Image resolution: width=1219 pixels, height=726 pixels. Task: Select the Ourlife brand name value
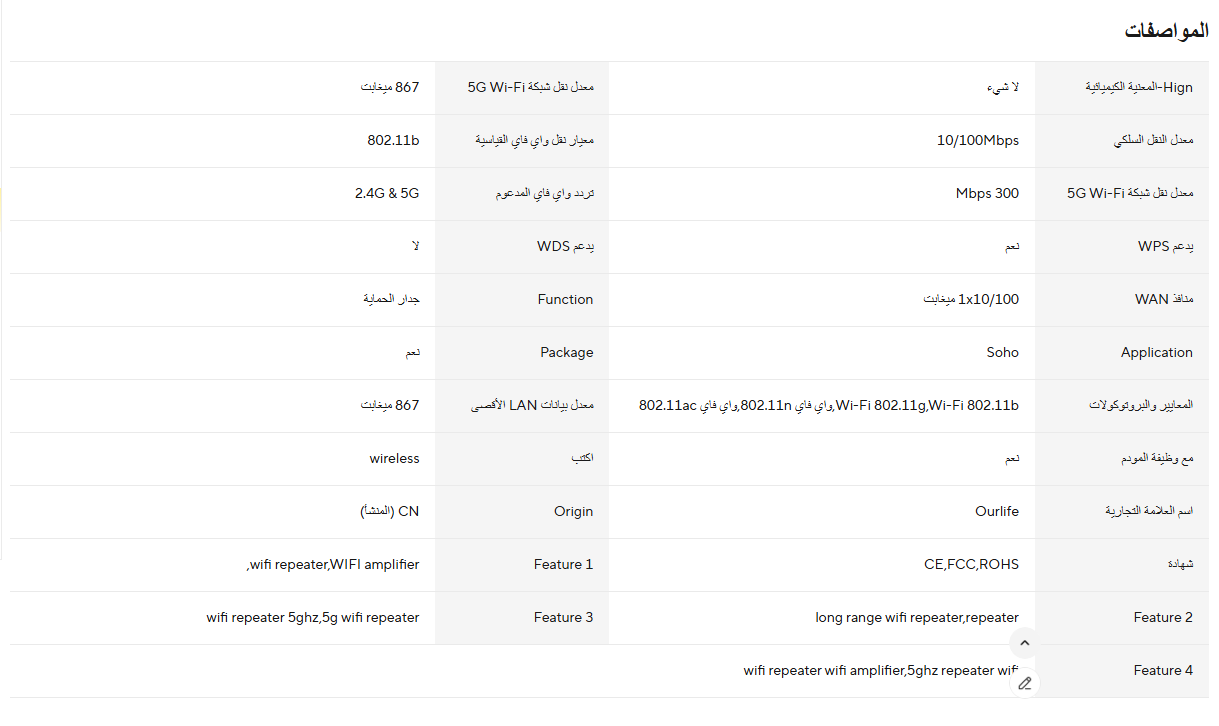(997, 512)
